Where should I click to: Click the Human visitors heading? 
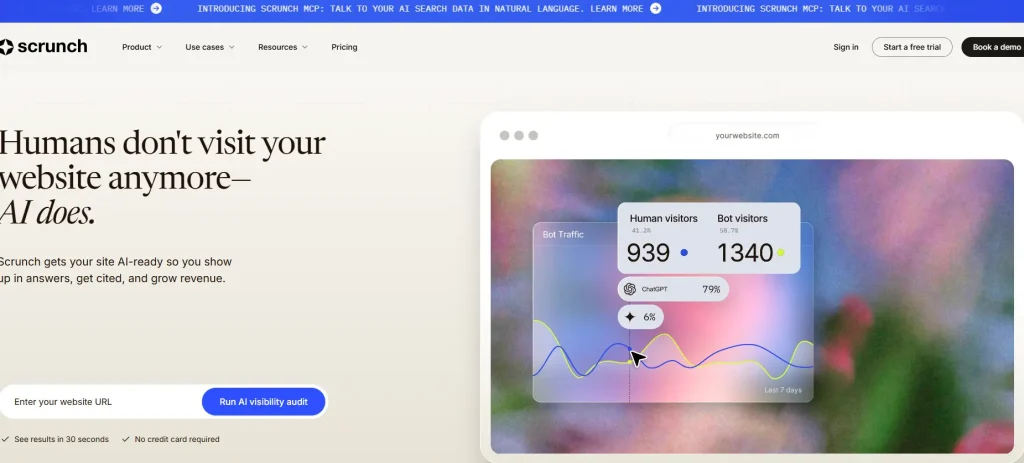tap(664, 218)
